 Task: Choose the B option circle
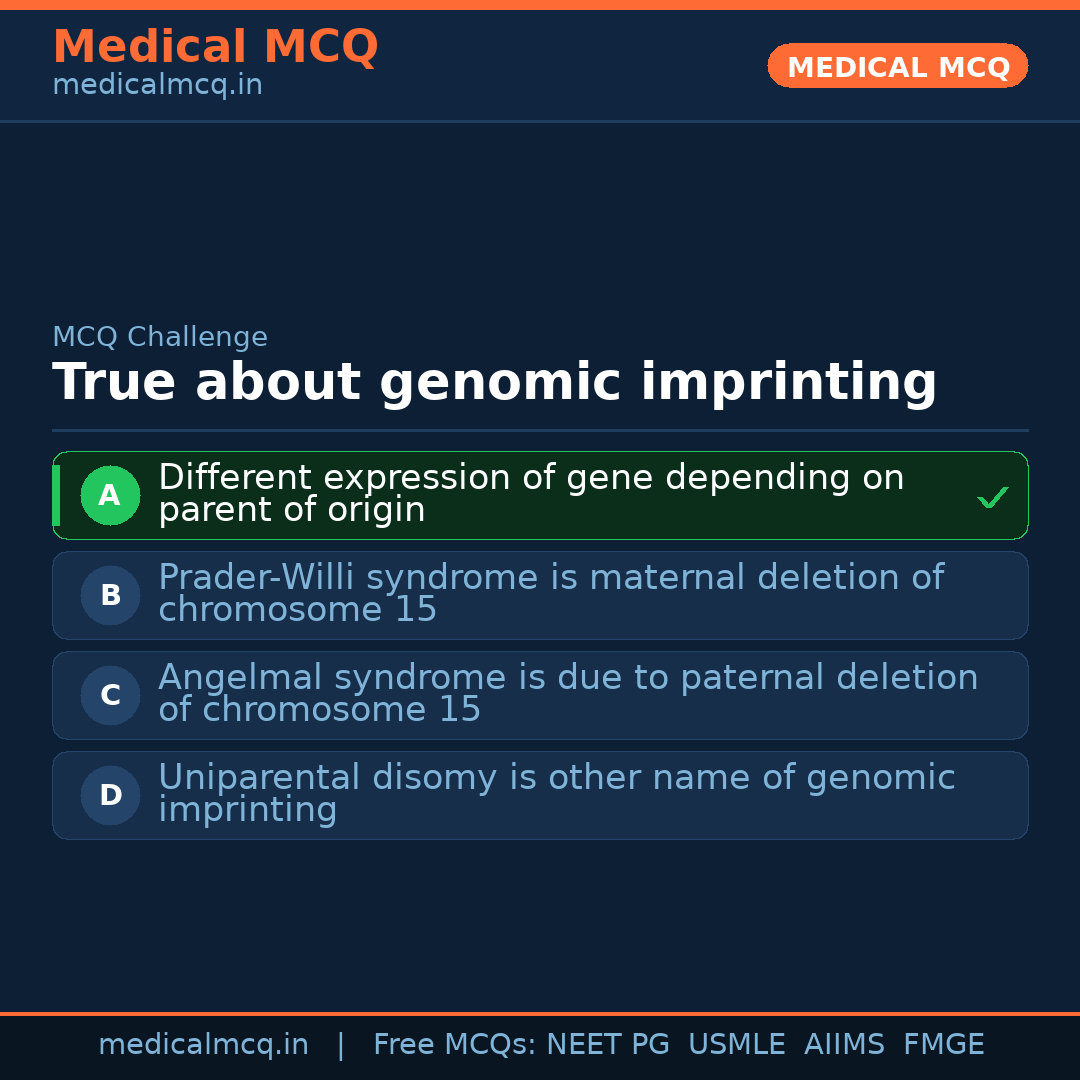pos(110,595)
